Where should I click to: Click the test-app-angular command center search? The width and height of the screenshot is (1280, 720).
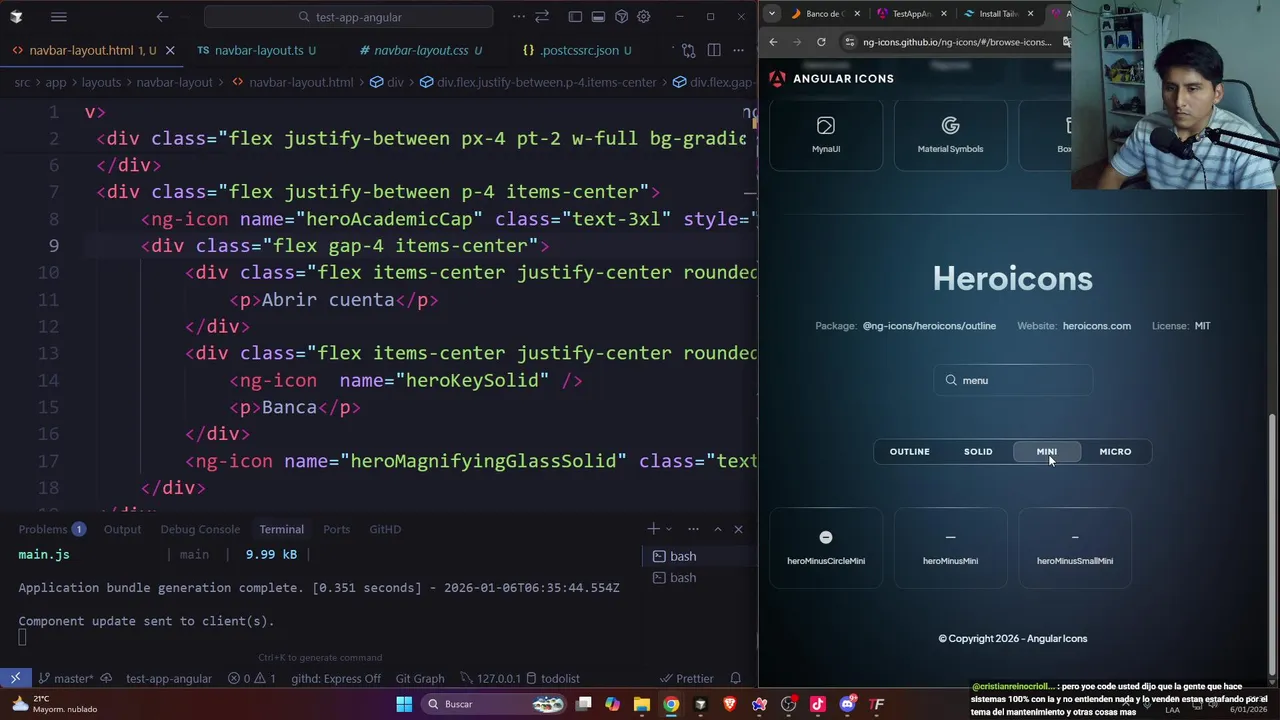coord(349,17)
